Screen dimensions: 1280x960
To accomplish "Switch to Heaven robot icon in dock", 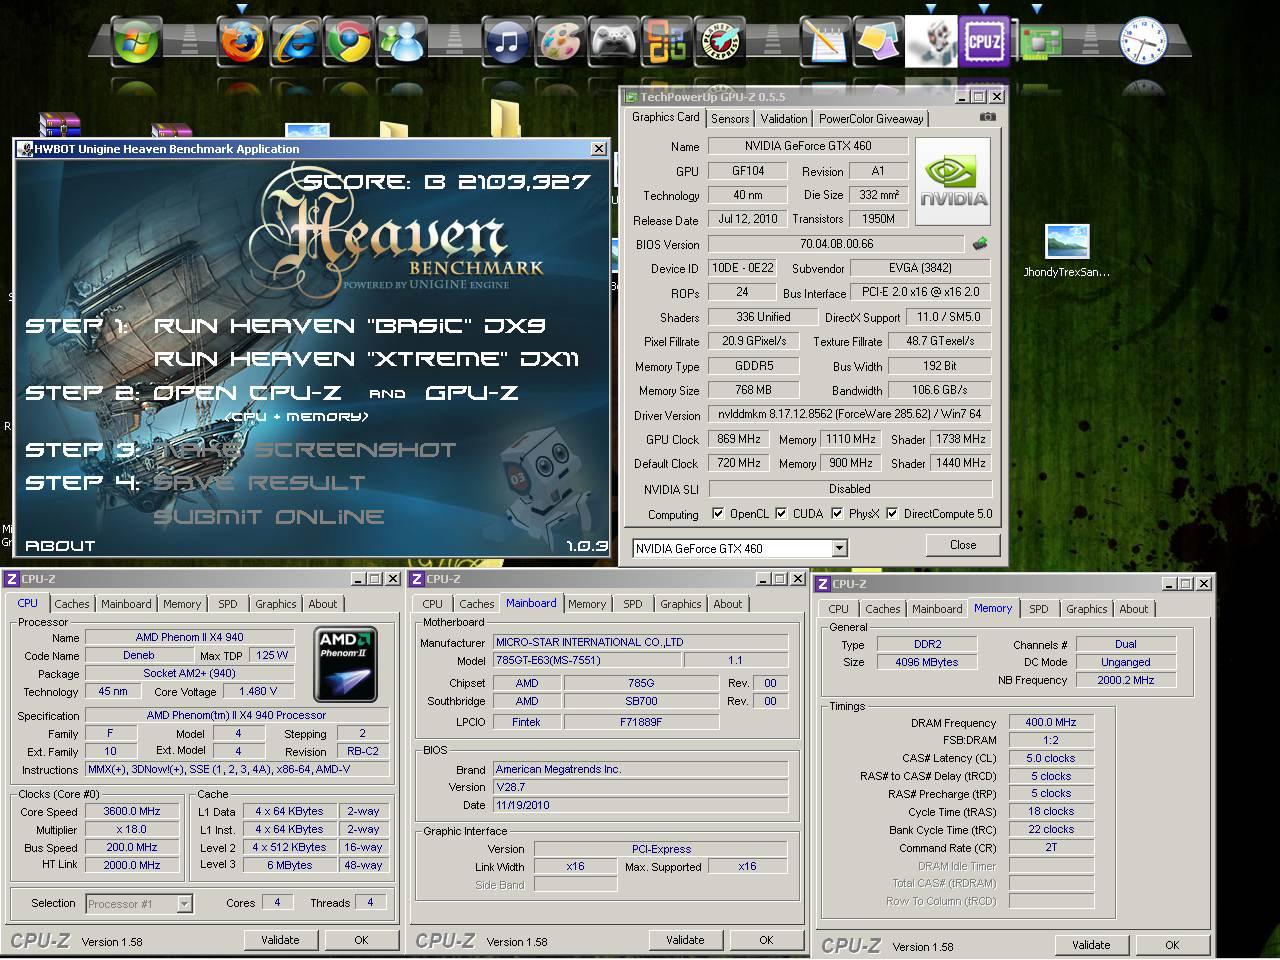I will (x=931, y=42).
